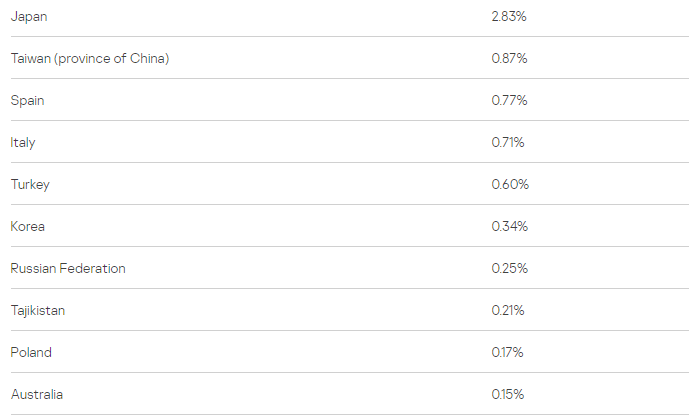This screenshot has height=418, width=689.
Task: Click the 0.17% value for Poland
Action: point(508,352)
